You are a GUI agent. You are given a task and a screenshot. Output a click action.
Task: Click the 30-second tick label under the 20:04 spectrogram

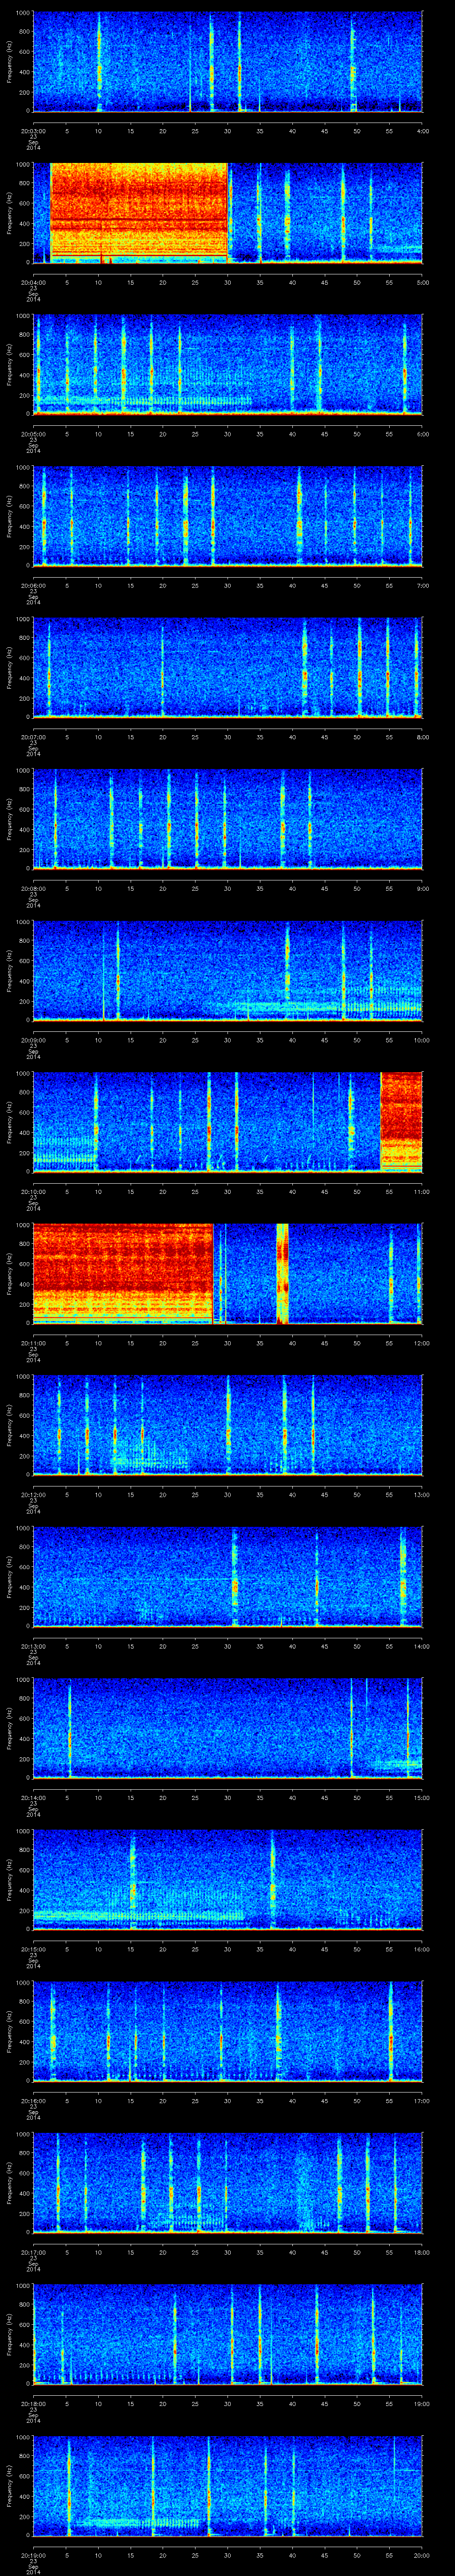(228, 282)
